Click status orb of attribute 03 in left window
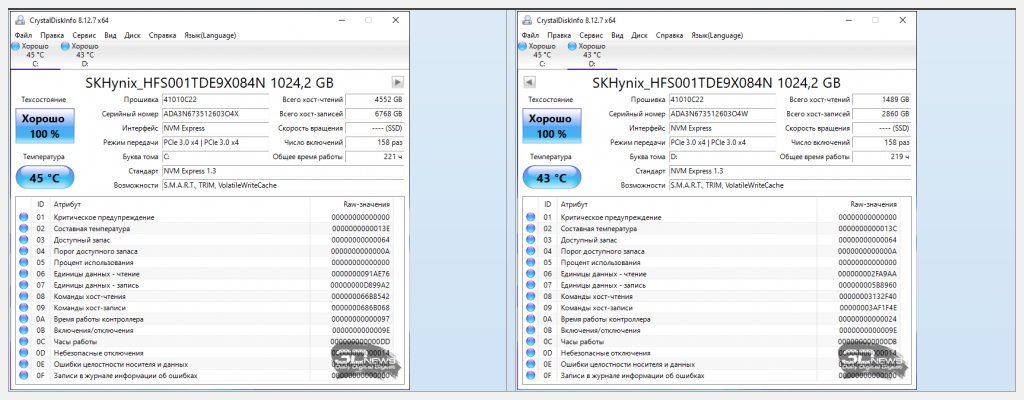Screen dimensions: 1024x400 [24, 240]
